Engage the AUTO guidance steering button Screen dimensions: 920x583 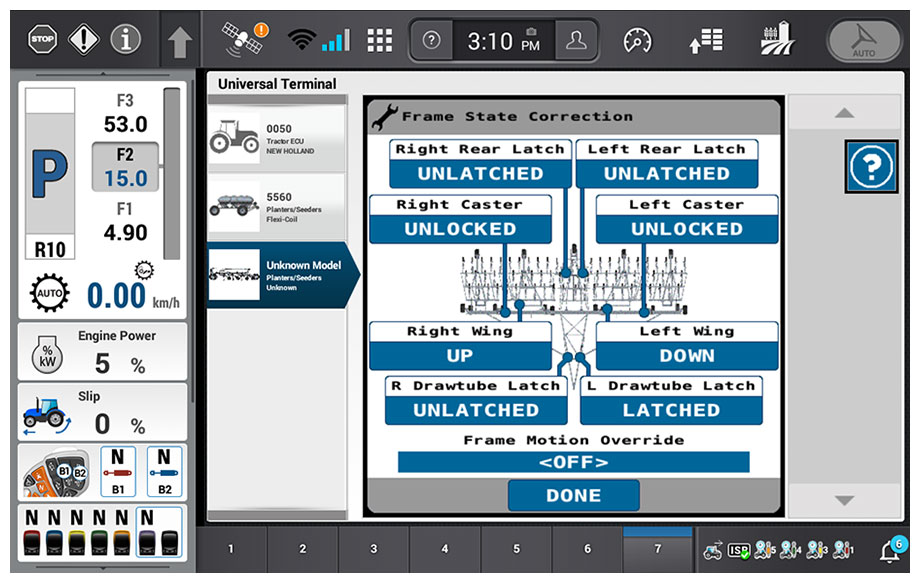(x=863, y=41)
